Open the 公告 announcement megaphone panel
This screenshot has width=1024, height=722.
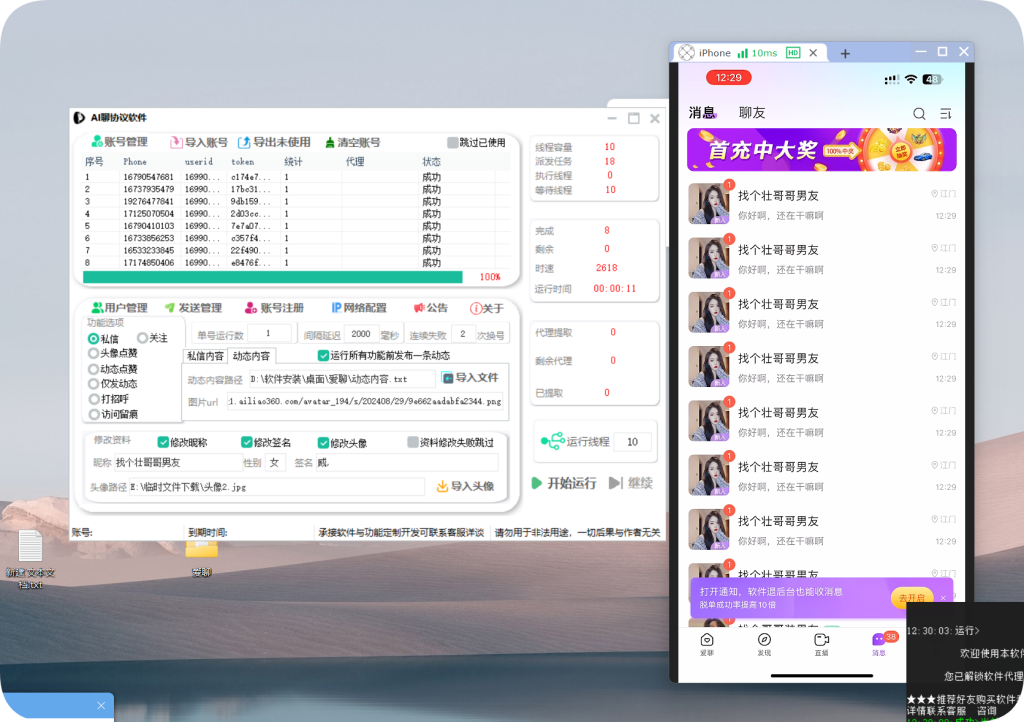click(x=430, y=308)
